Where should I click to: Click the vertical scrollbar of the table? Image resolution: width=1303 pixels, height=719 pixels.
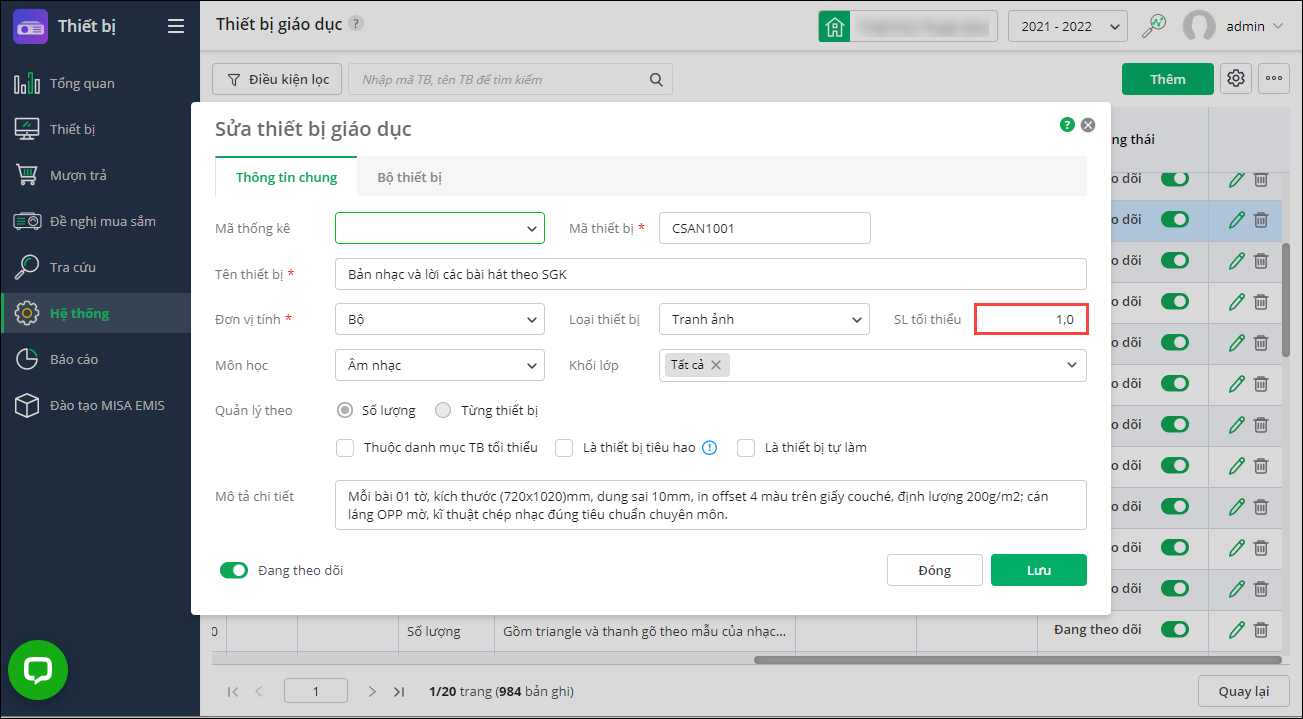(x=1286, y=300)
